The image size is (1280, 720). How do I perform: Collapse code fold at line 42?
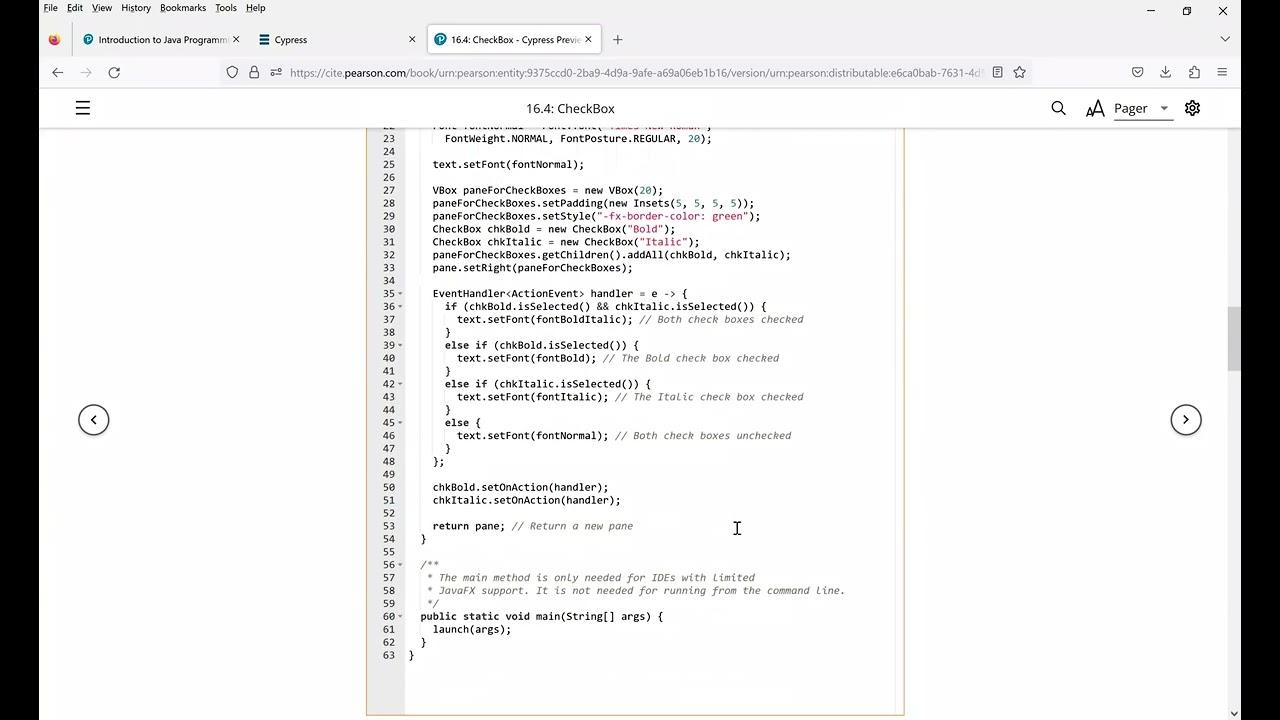pyautogui.click(x=400, y=384)
